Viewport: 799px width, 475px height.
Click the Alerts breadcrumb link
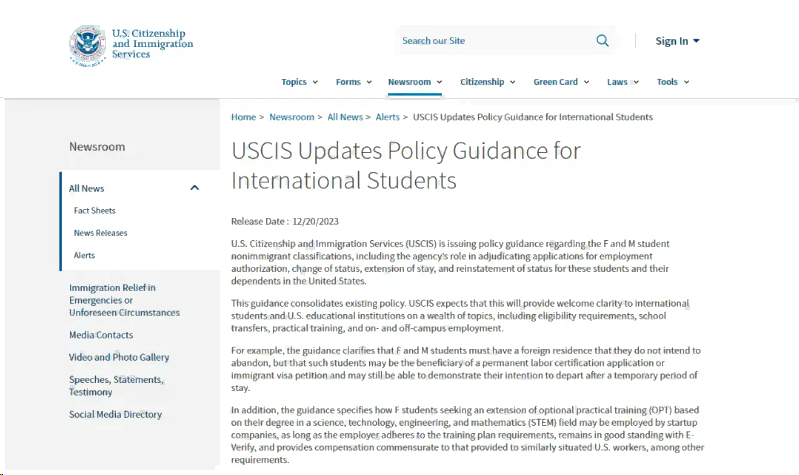pos(387,117)
